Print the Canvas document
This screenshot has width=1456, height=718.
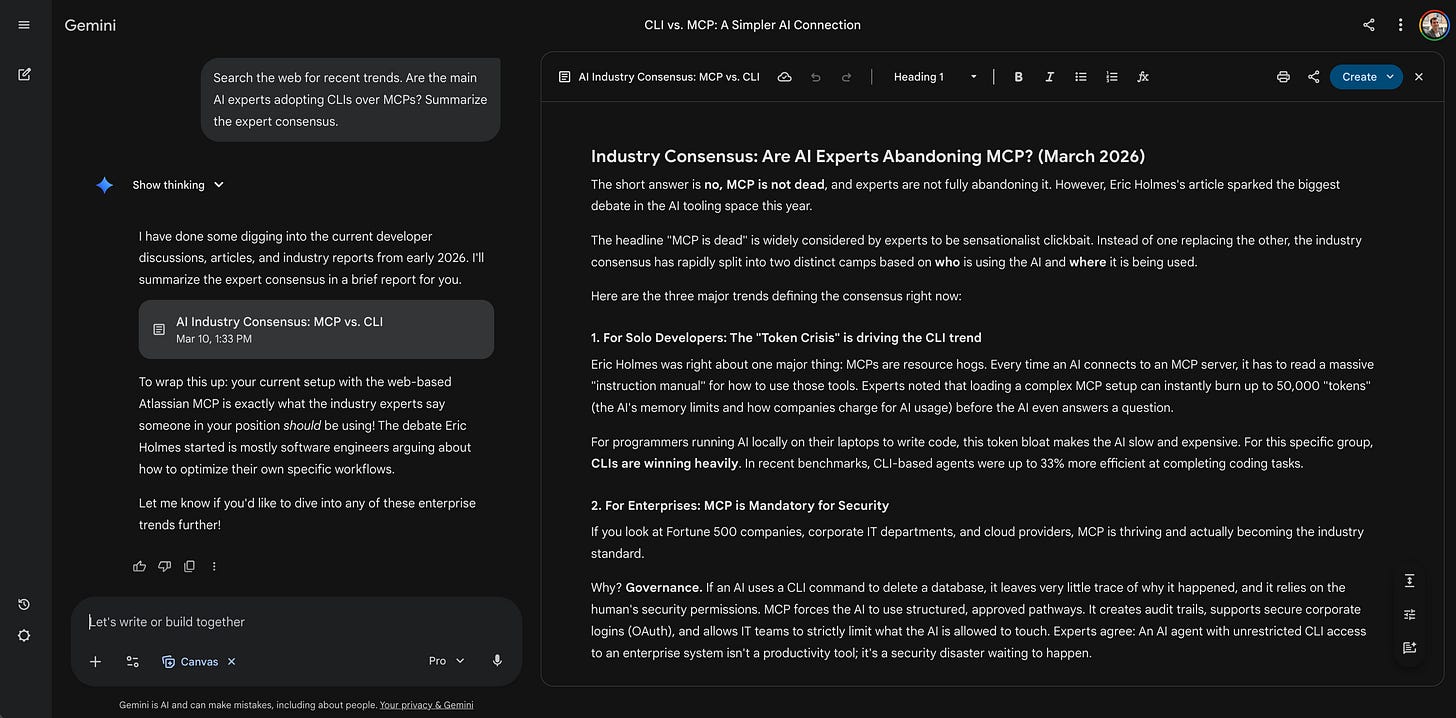(1283, 76)
